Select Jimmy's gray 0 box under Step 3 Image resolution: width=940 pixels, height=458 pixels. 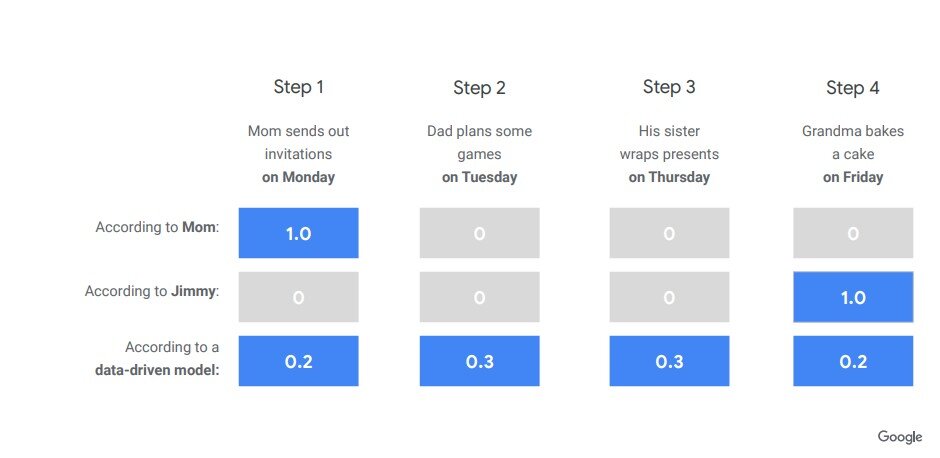point(670,297)
